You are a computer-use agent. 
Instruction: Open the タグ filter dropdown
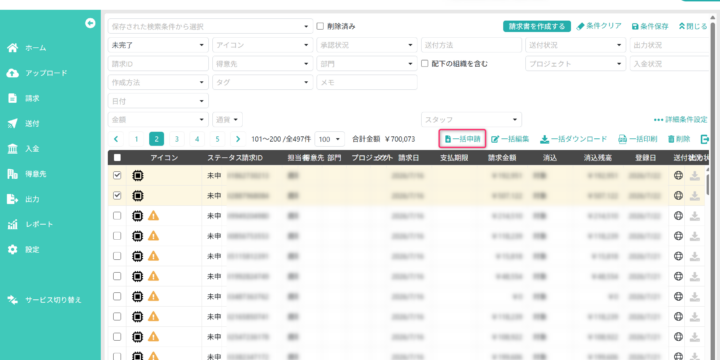coord(263,82)
